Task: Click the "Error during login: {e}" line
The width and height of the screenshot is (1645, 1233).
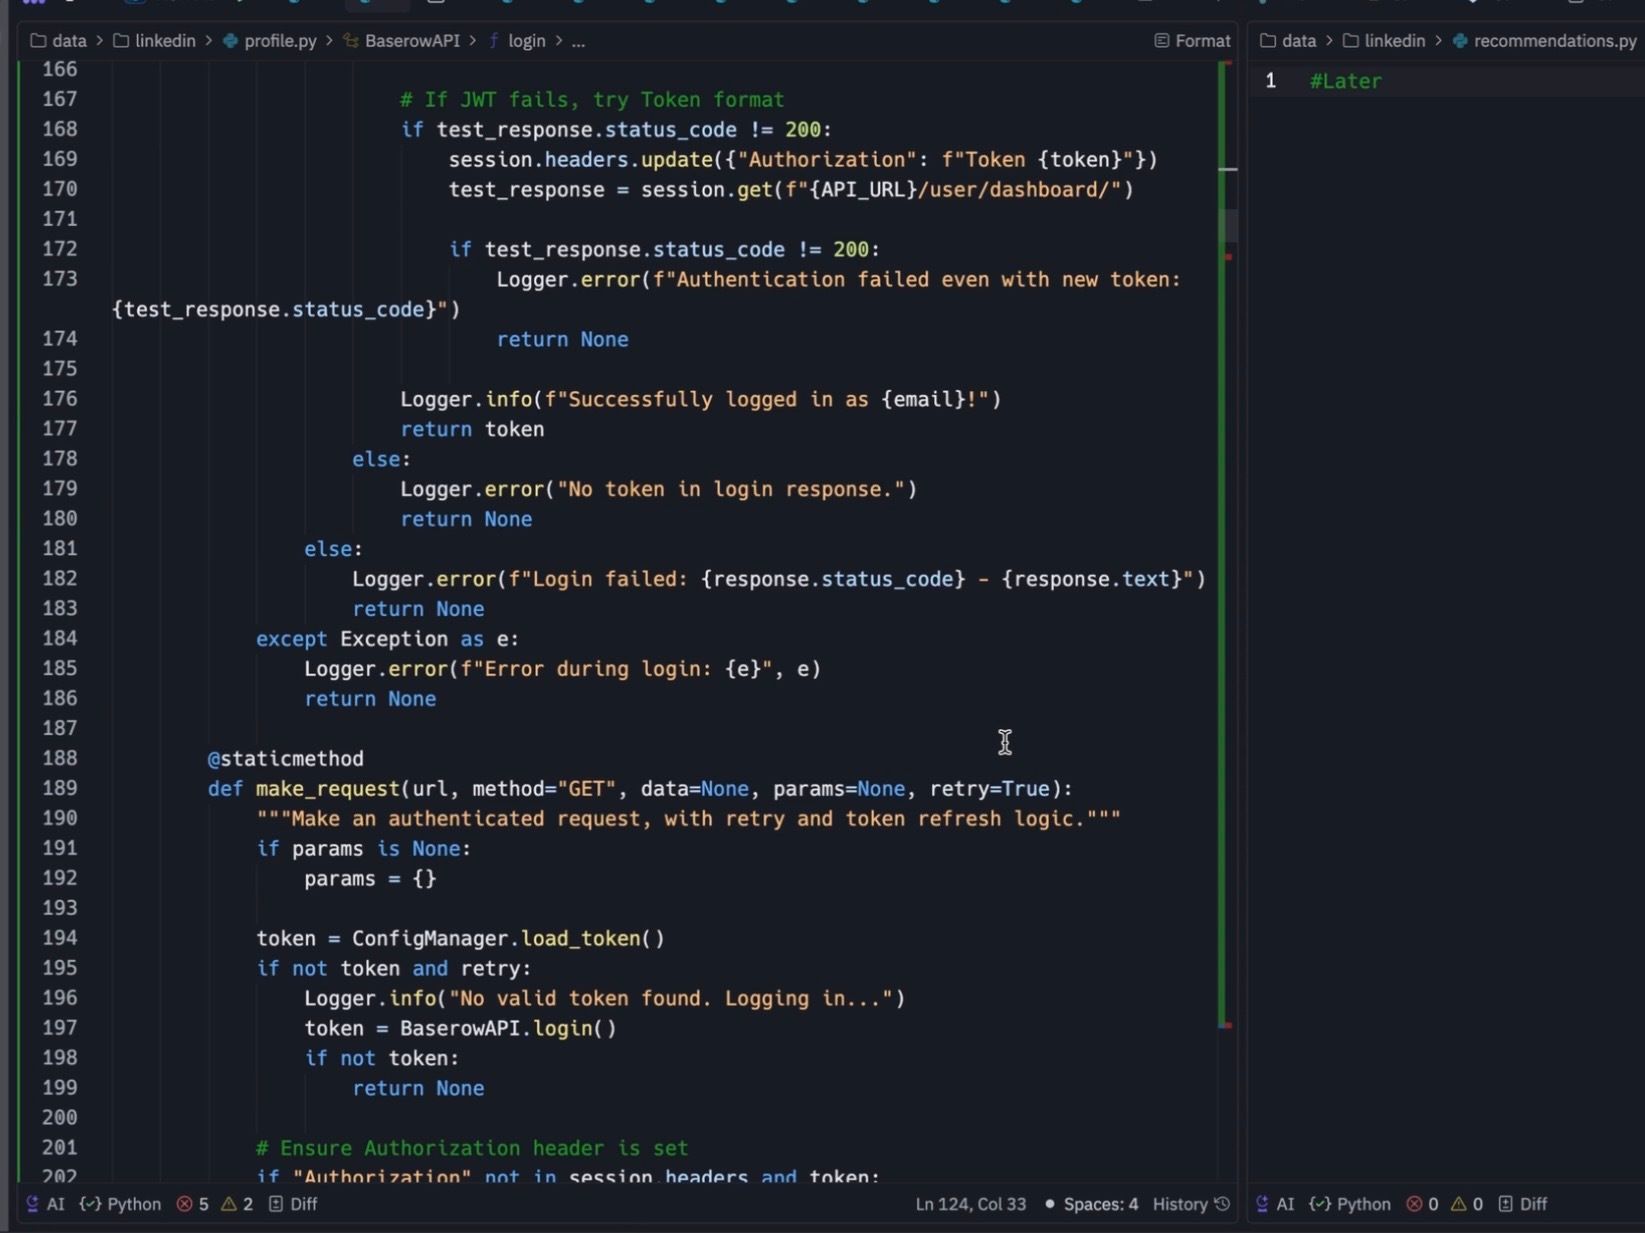Action: tap(562, 669)
